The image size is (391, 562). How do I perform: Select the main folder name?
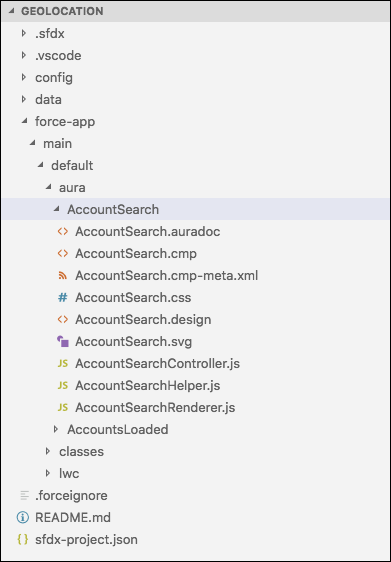pyautogui.click(x=57, y=144)
